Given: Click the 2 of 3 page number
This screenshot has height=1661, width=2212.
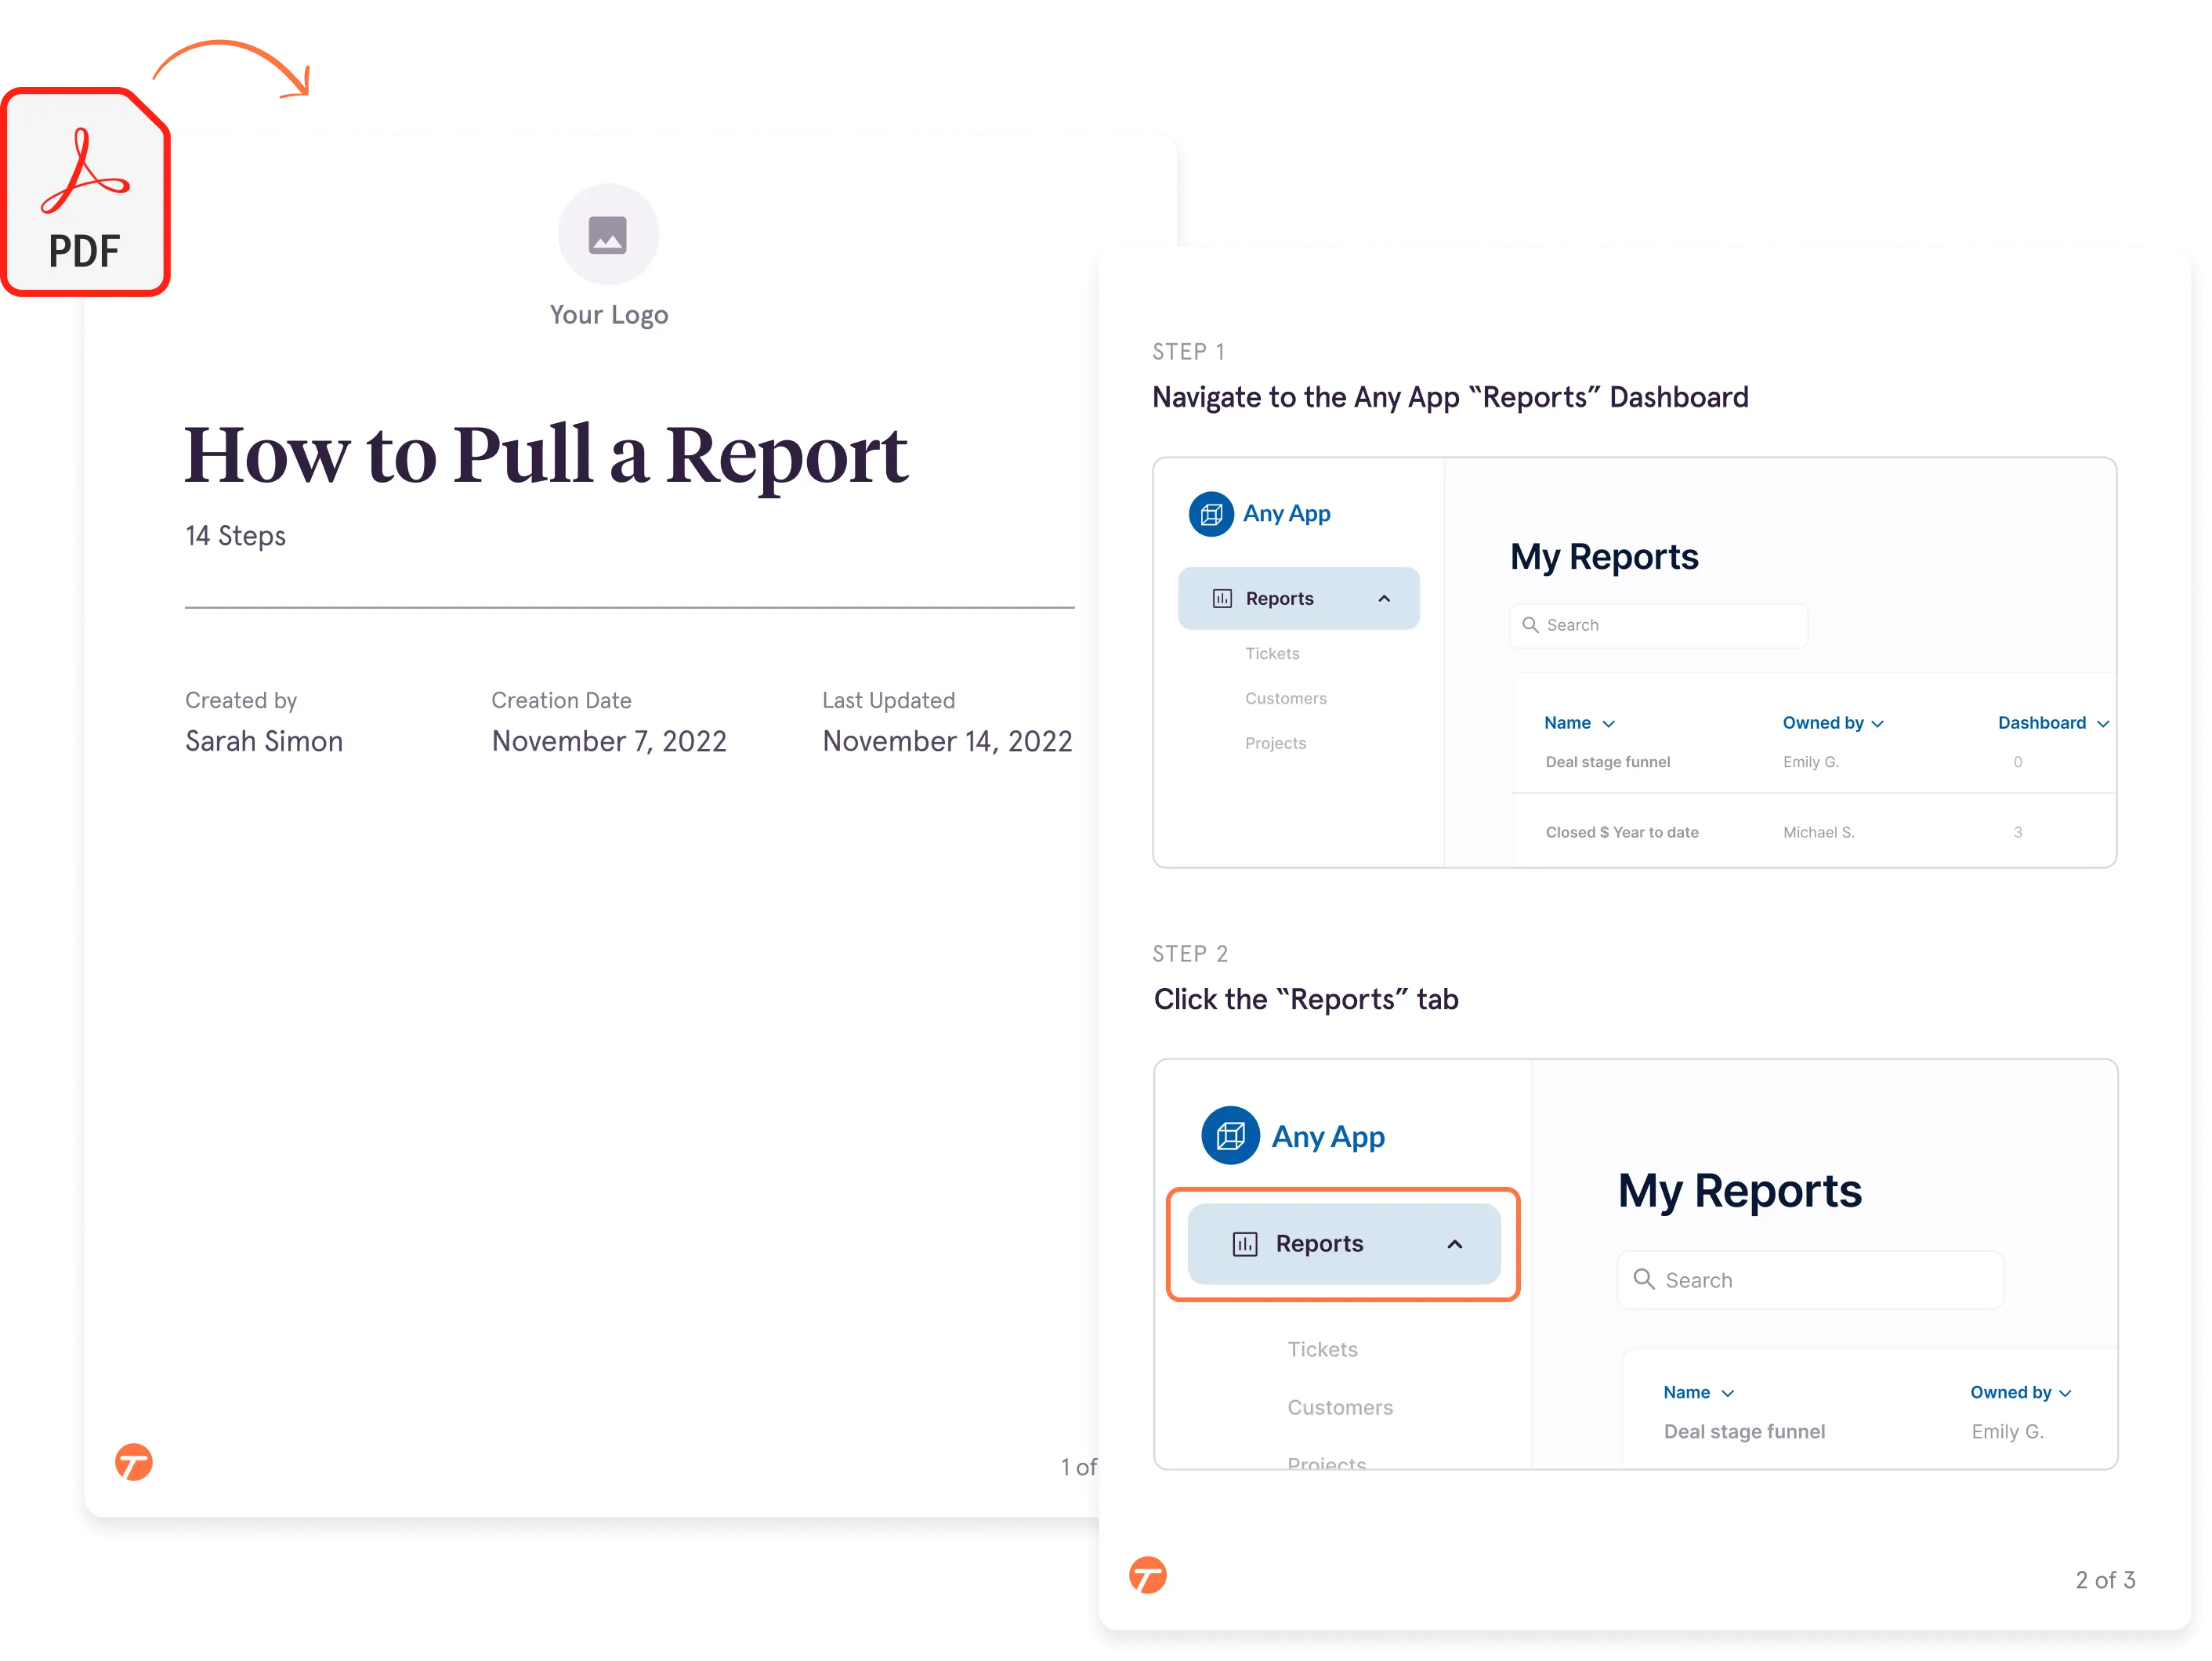Looking at the screenshot, I should pos(2105,1580).
